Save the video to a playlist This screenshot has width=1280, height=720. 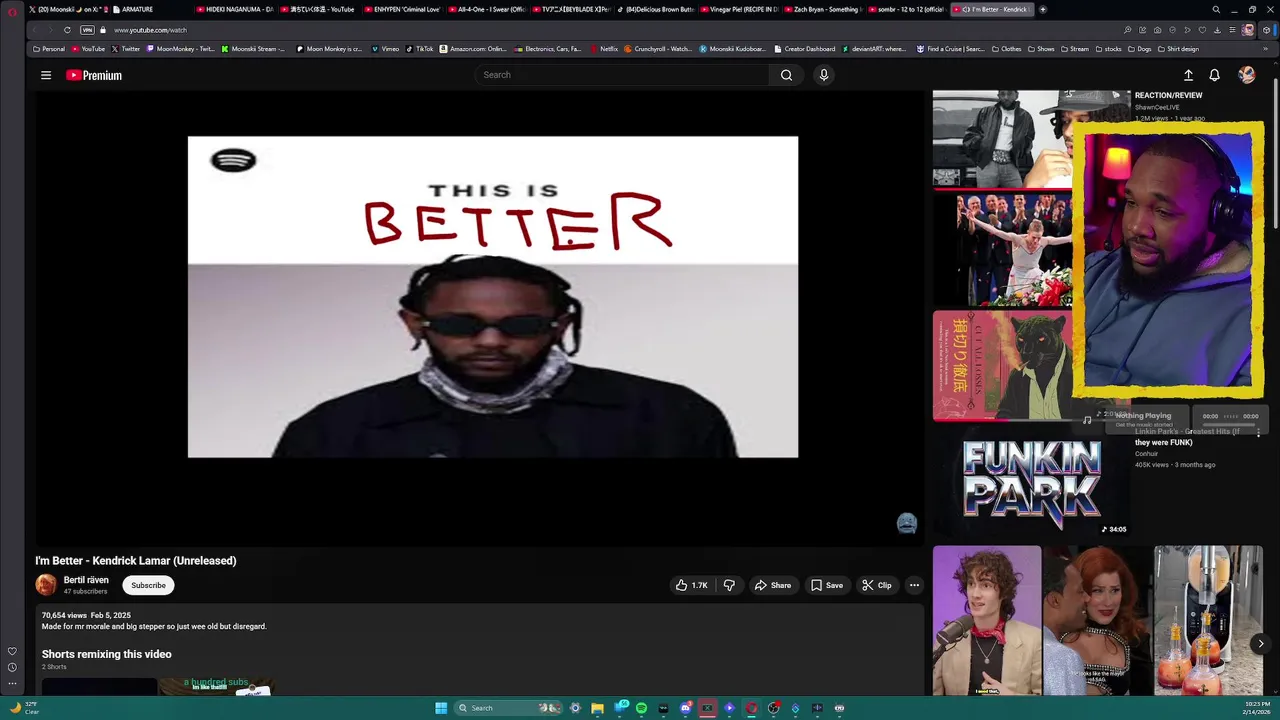[x=827, y=585]
